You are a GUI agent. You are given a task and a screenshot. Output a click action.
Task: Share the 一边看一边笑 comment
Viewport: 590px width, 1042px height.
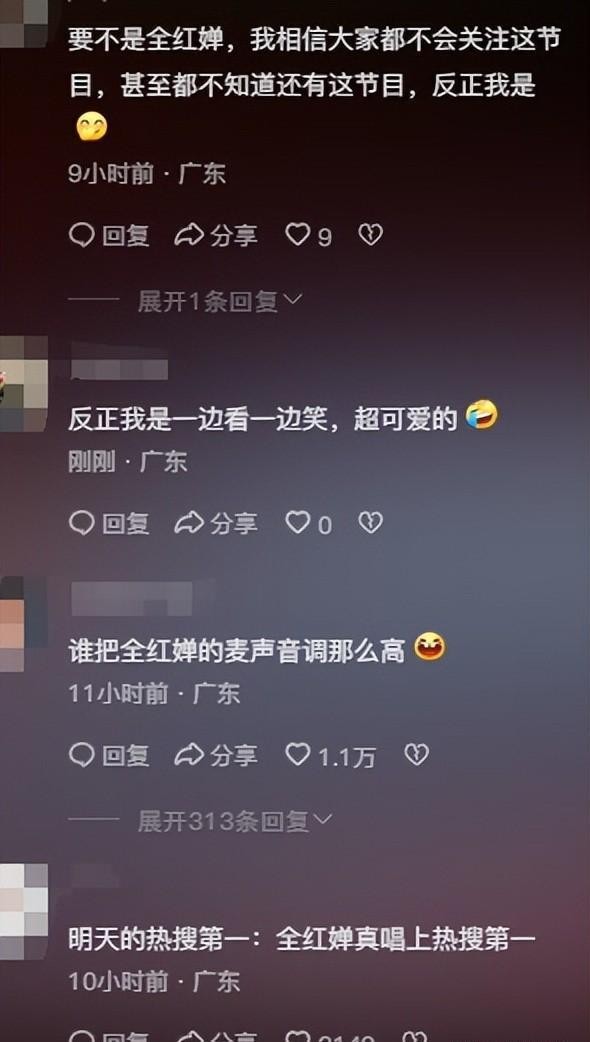click(216, 524)
